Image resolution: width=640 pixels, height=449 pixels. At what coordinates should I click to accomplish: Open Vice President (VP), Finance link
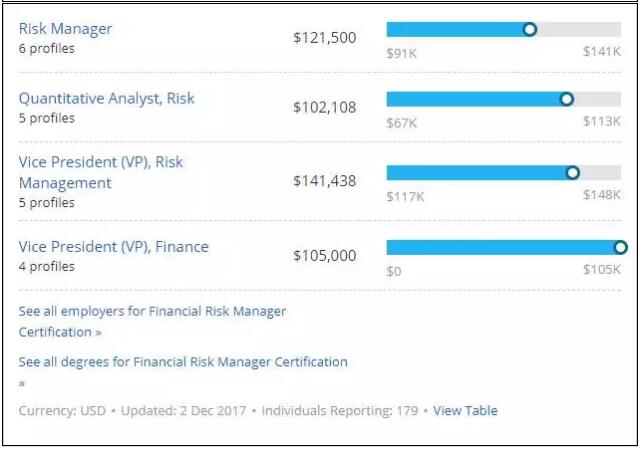[114, 247]
